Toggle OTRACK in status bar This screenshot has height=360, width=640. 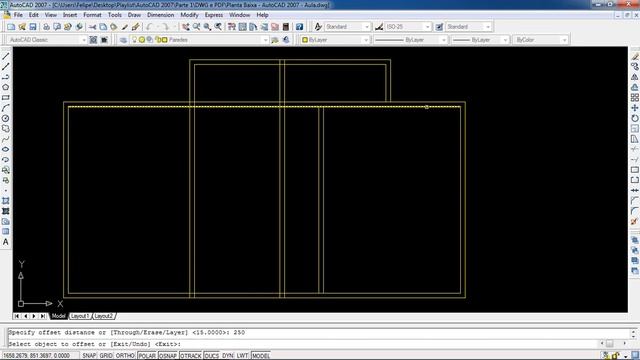click(x=191, y=356)
